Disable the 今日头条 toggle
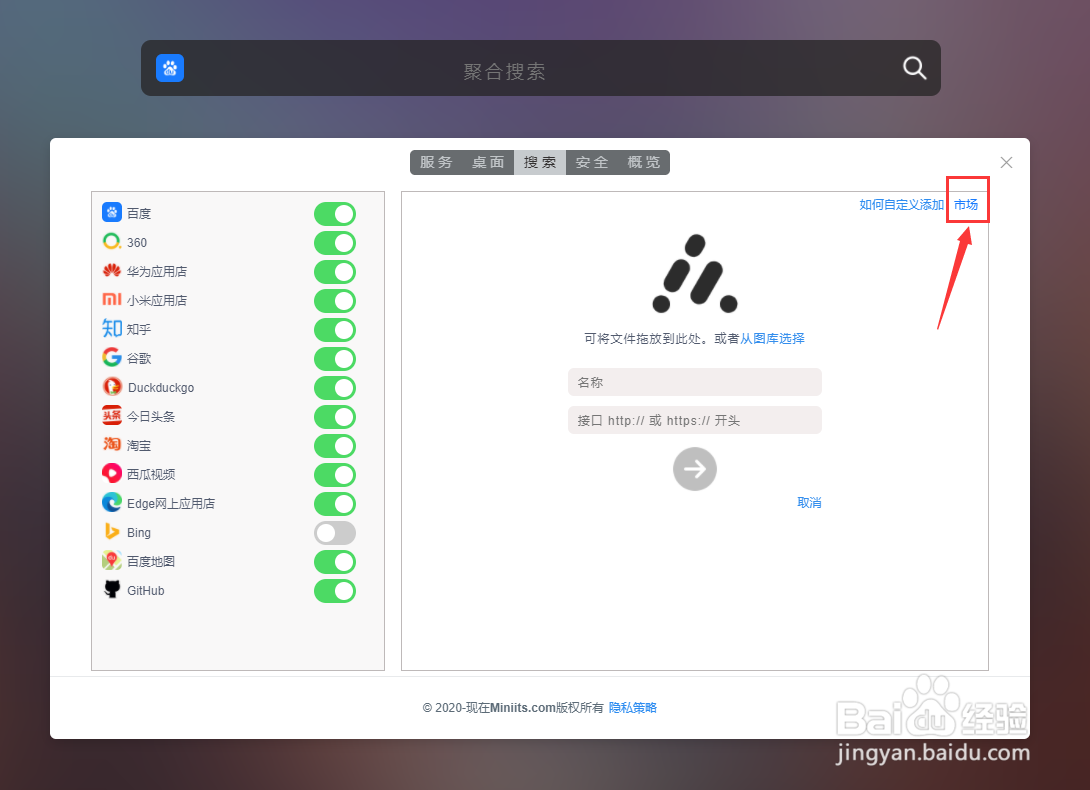 [x=335, y=417]
